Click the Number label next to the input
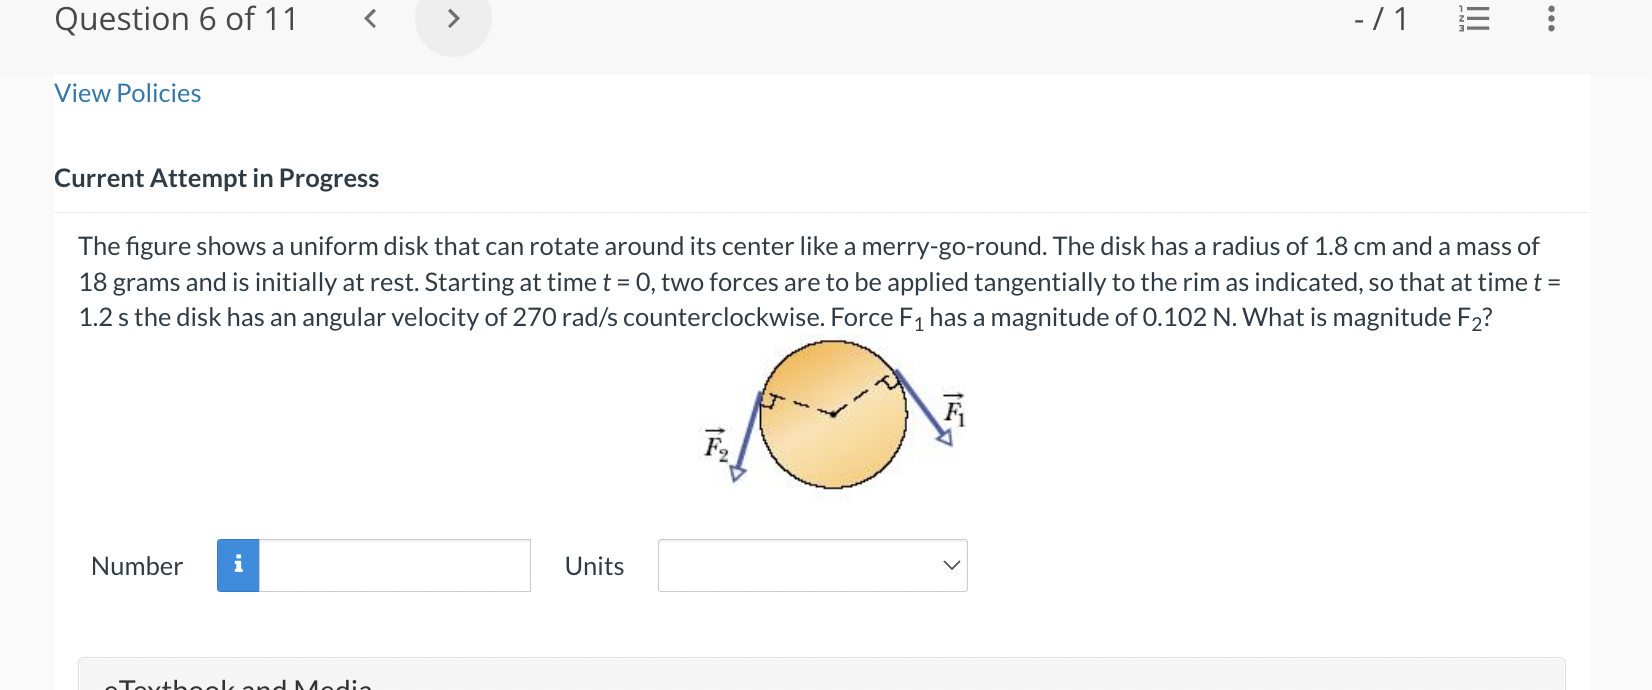Viewport: 1652px width, 690px height. pyautogui.click(x=136, y=565)
